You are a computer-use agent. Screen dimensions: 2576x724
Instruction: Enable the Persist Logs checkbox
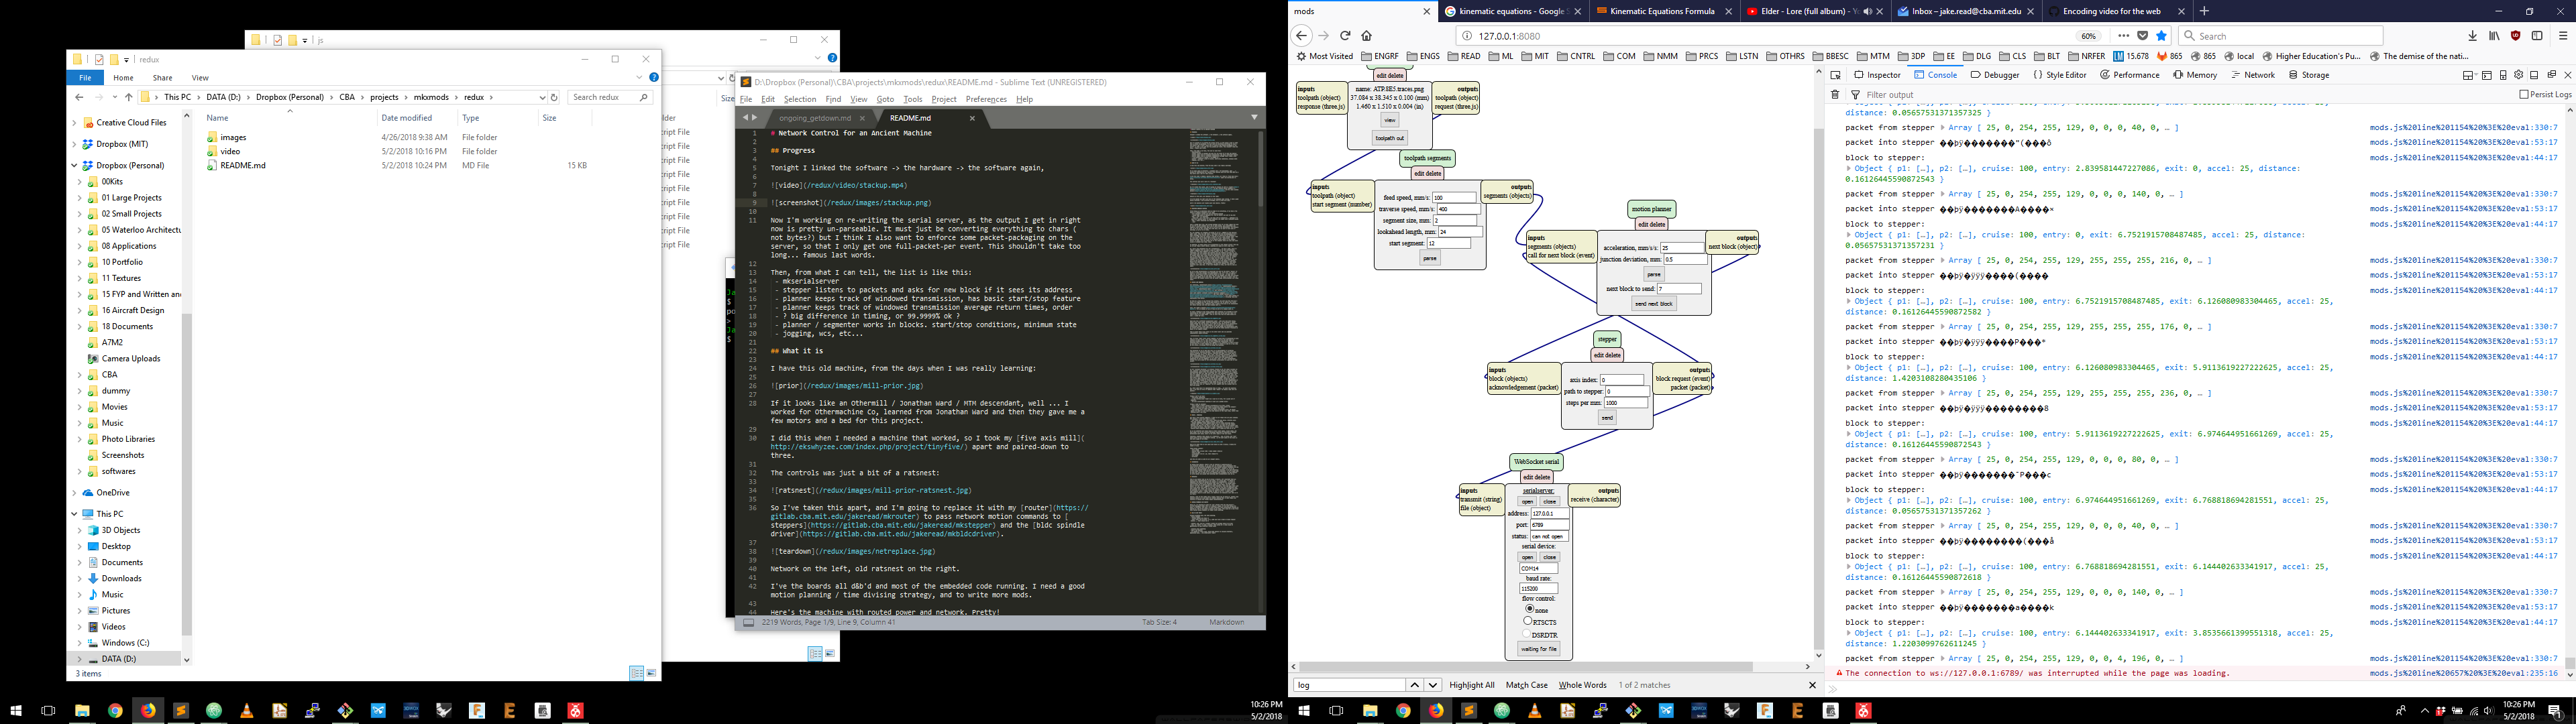point(2523,94)
